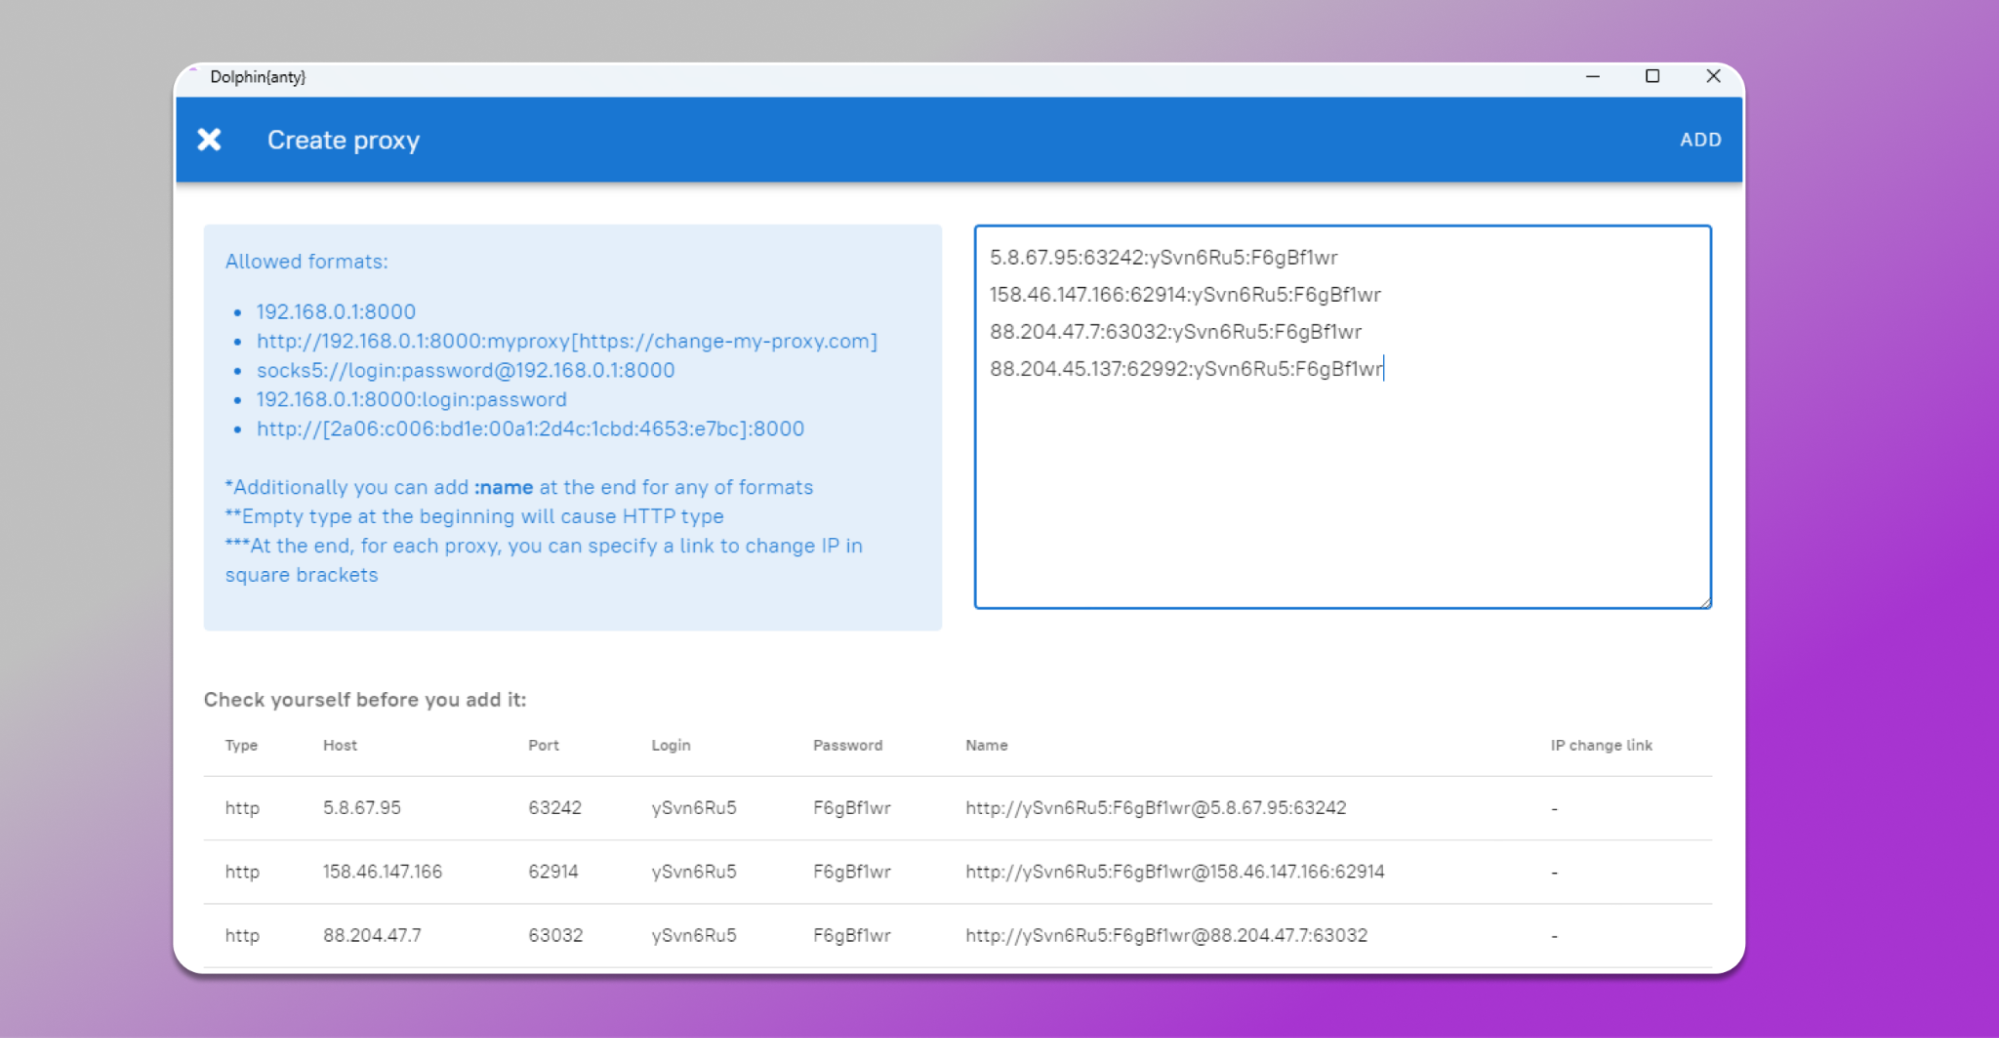Click line '158.46.147.166:62914' in text area
The width and height of the screenshot is (1999, 1038).
[1185, 295]
